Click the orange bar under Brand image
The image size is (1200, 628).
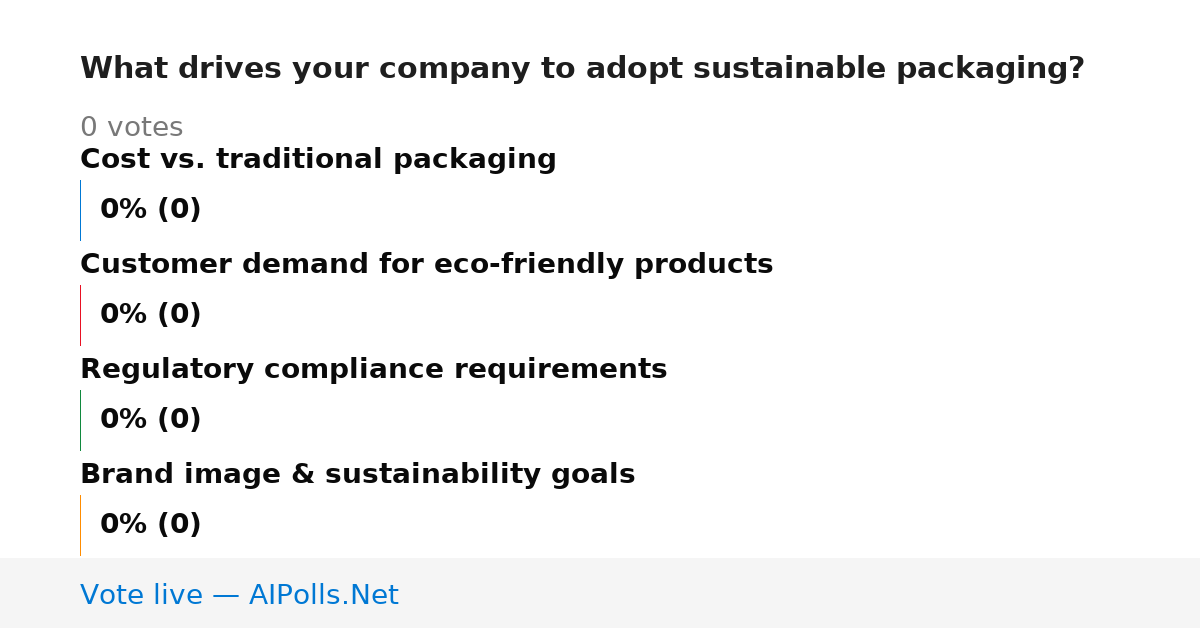80,525
